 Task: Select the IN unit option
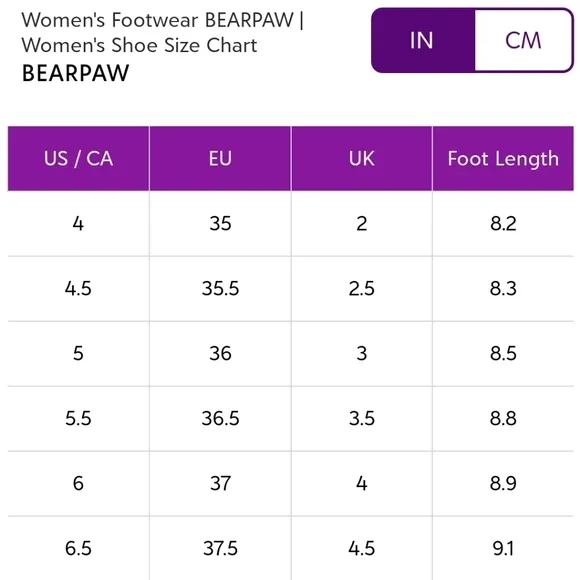pyautogui.click(x=423, y=40)
